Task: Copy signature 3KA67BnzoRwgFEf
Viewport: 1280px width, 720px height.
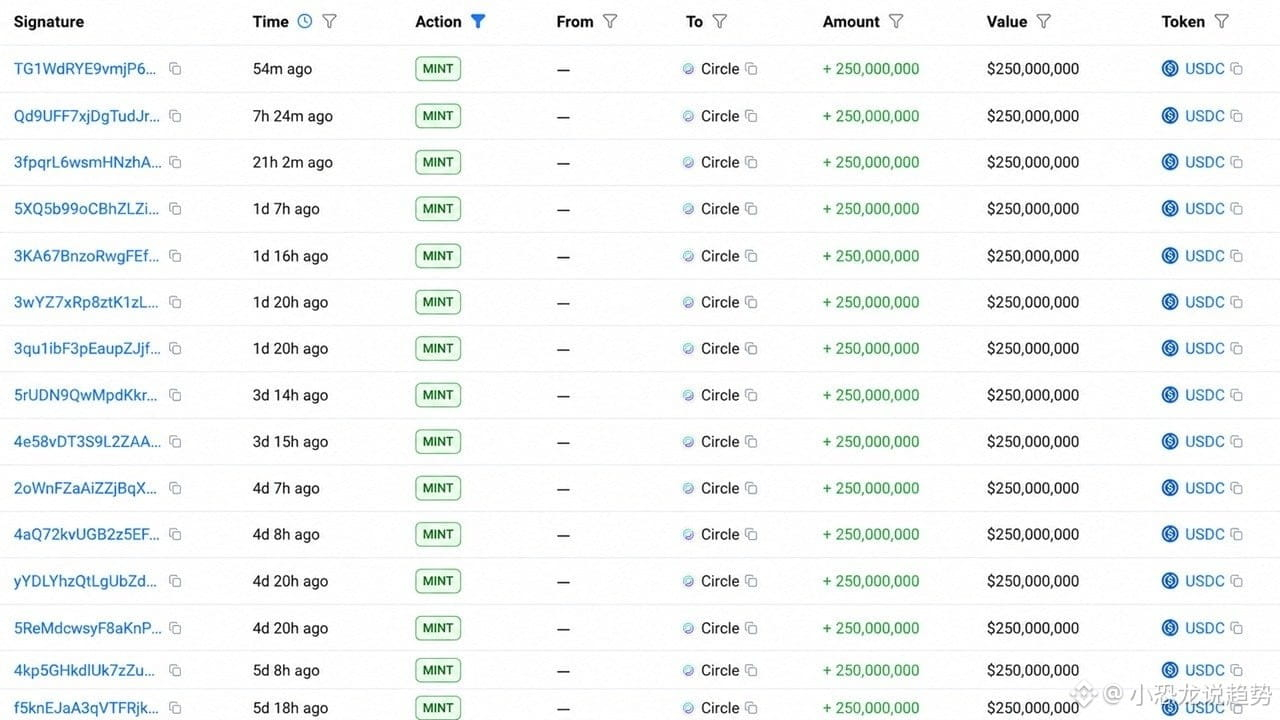Action: coord(175,256)
